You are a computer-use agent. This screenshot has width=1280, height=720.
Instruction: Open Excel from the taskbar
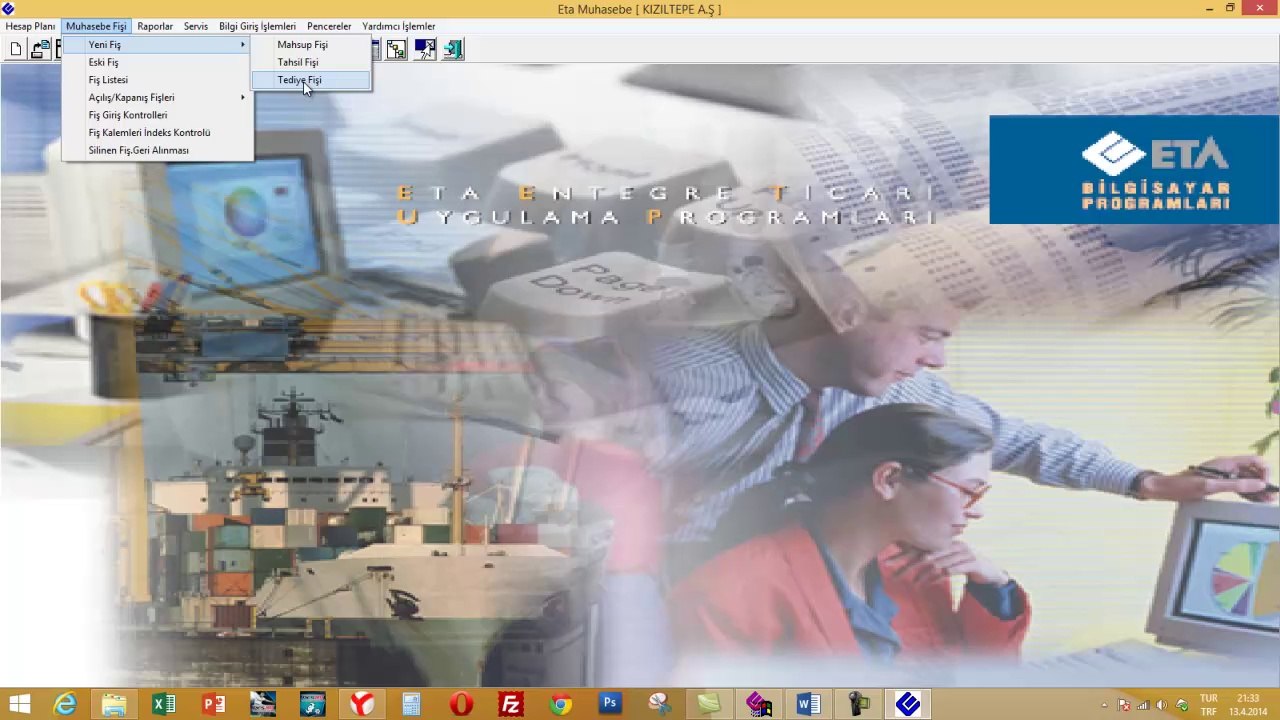[x=164, y=705]
